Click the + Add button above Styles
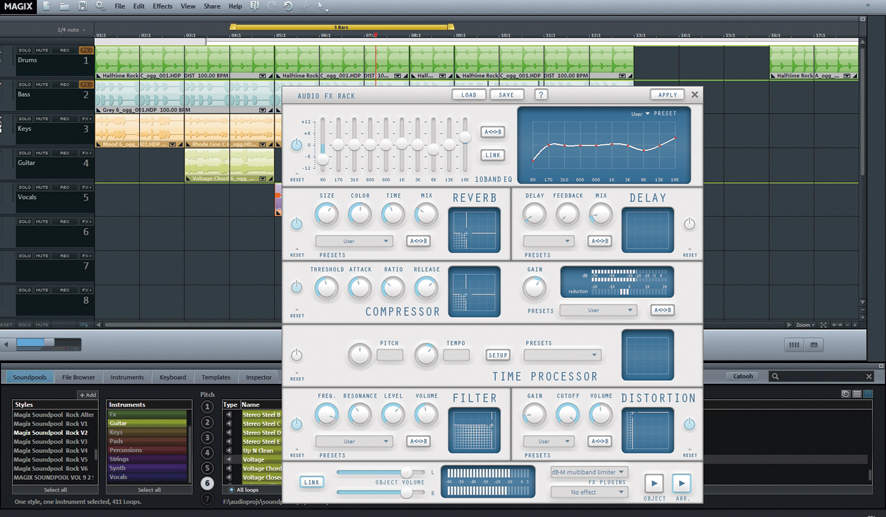The width and height of the screenshot is (886, 517). 88,395
